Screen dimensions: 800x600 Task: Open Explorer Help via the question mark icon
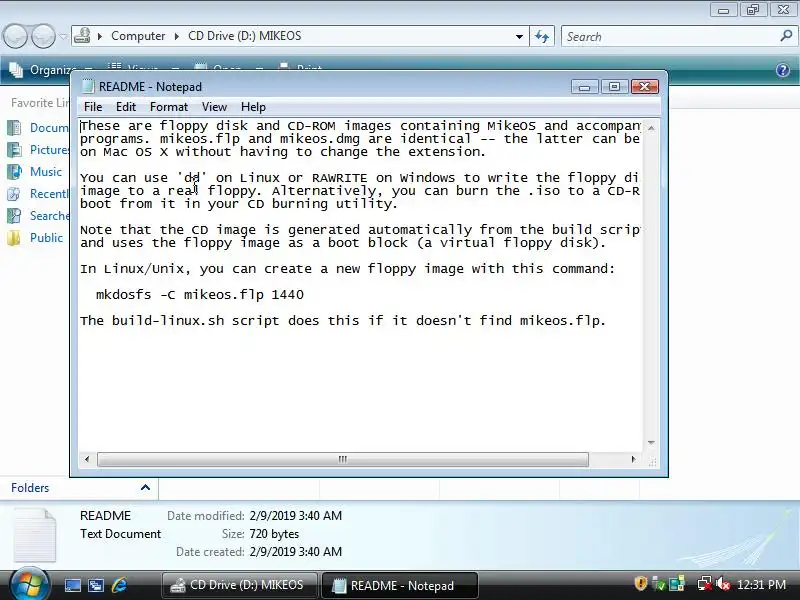coord(783,70)
